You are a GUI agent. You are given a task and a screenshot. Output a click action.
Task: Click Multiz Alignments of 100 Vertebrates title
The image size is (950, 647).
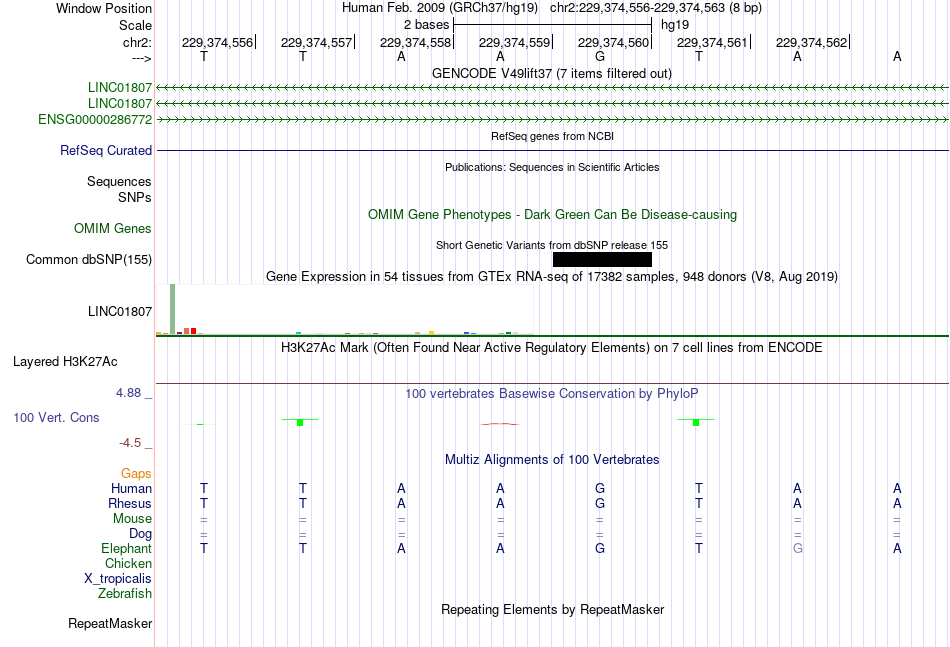coord(552,459)
